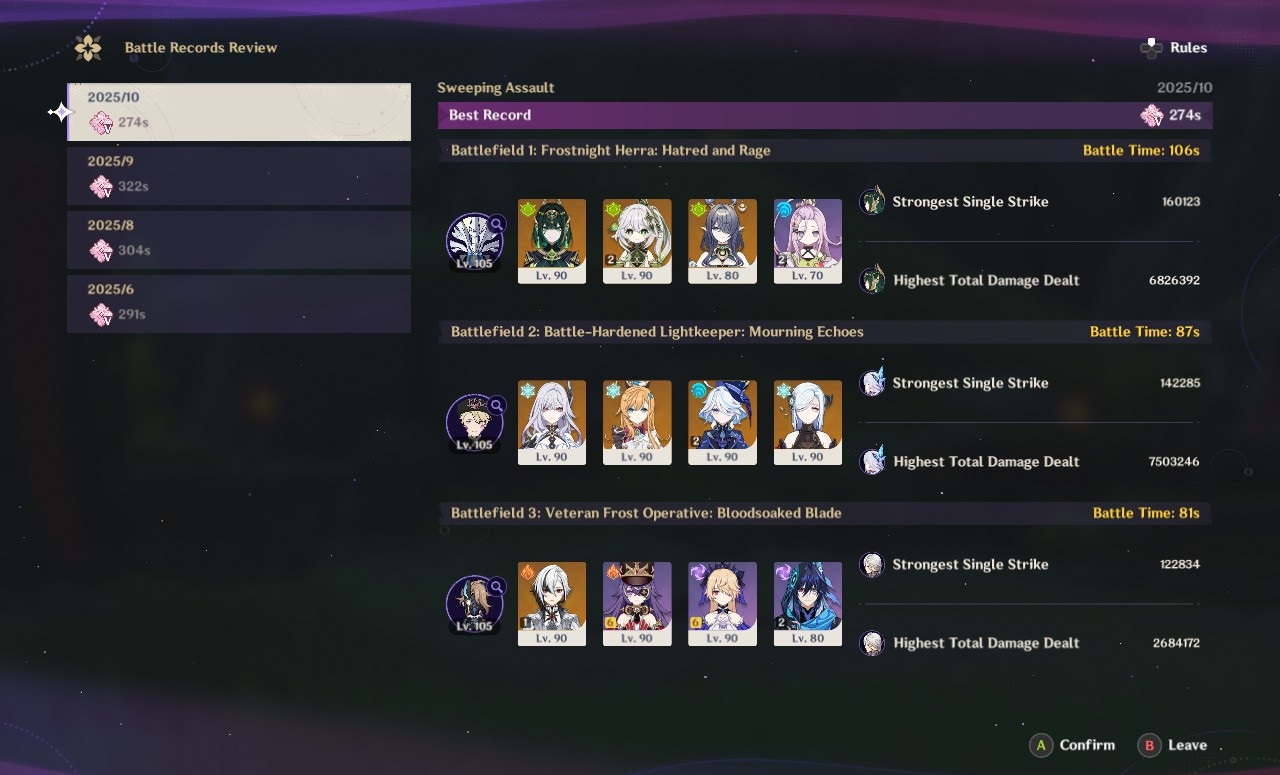This screenshot has height=775, width=1280.
Task: Click the Leave button
Action: 1173,745
